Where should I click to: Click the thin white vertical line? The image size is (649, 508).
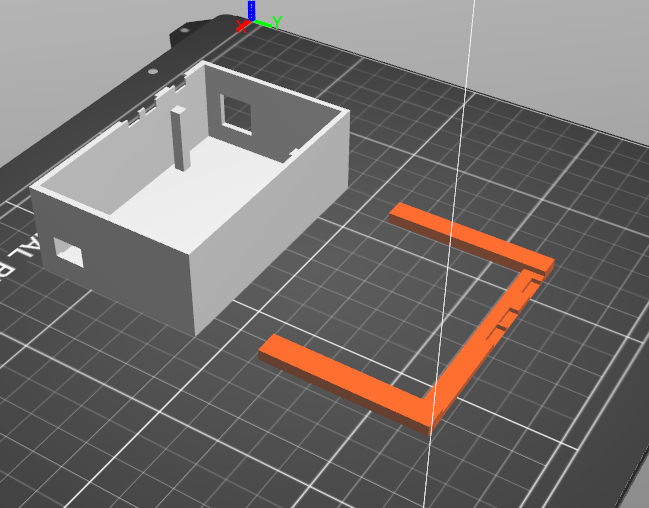(x=449, y=254)
